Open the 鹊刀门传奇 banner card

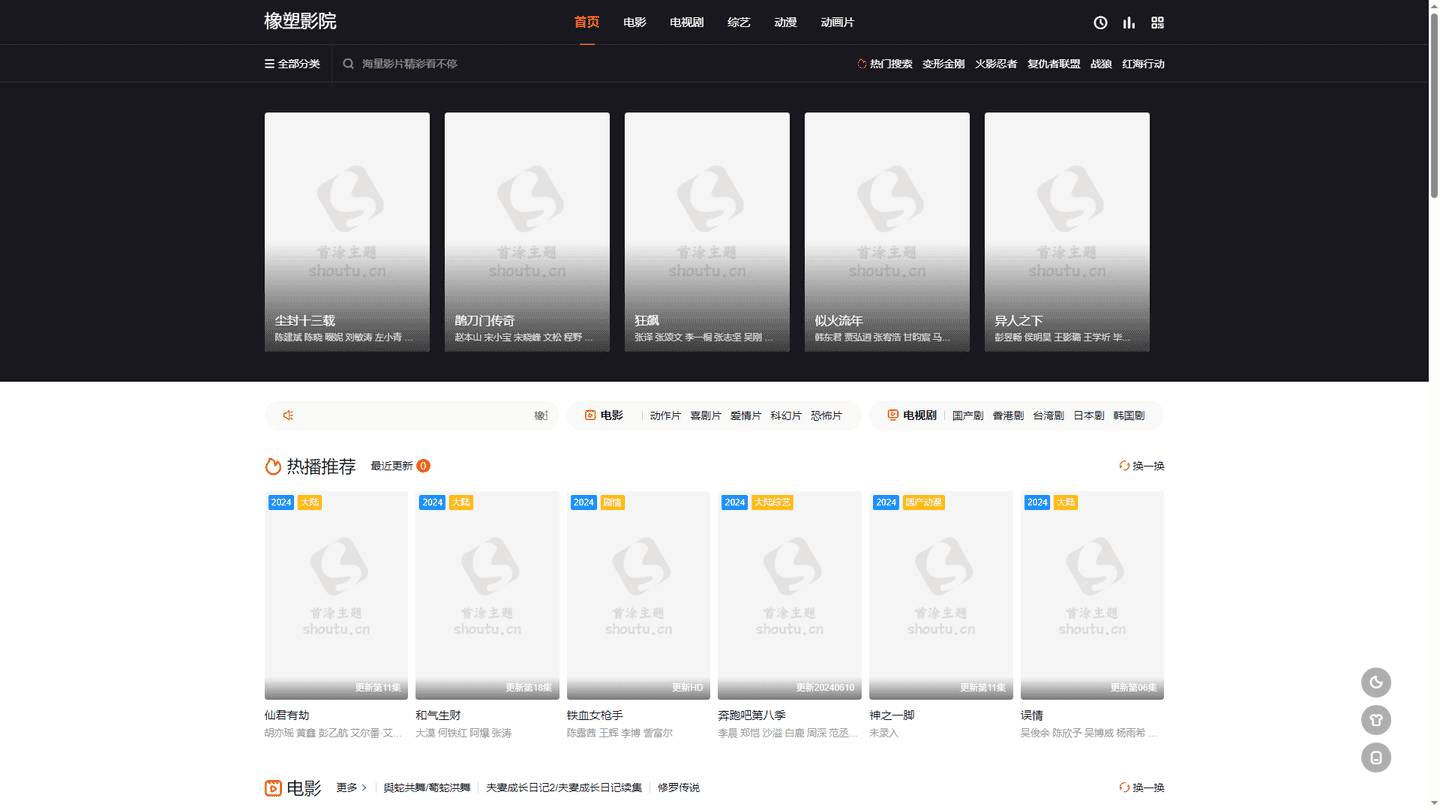point(527,232)
